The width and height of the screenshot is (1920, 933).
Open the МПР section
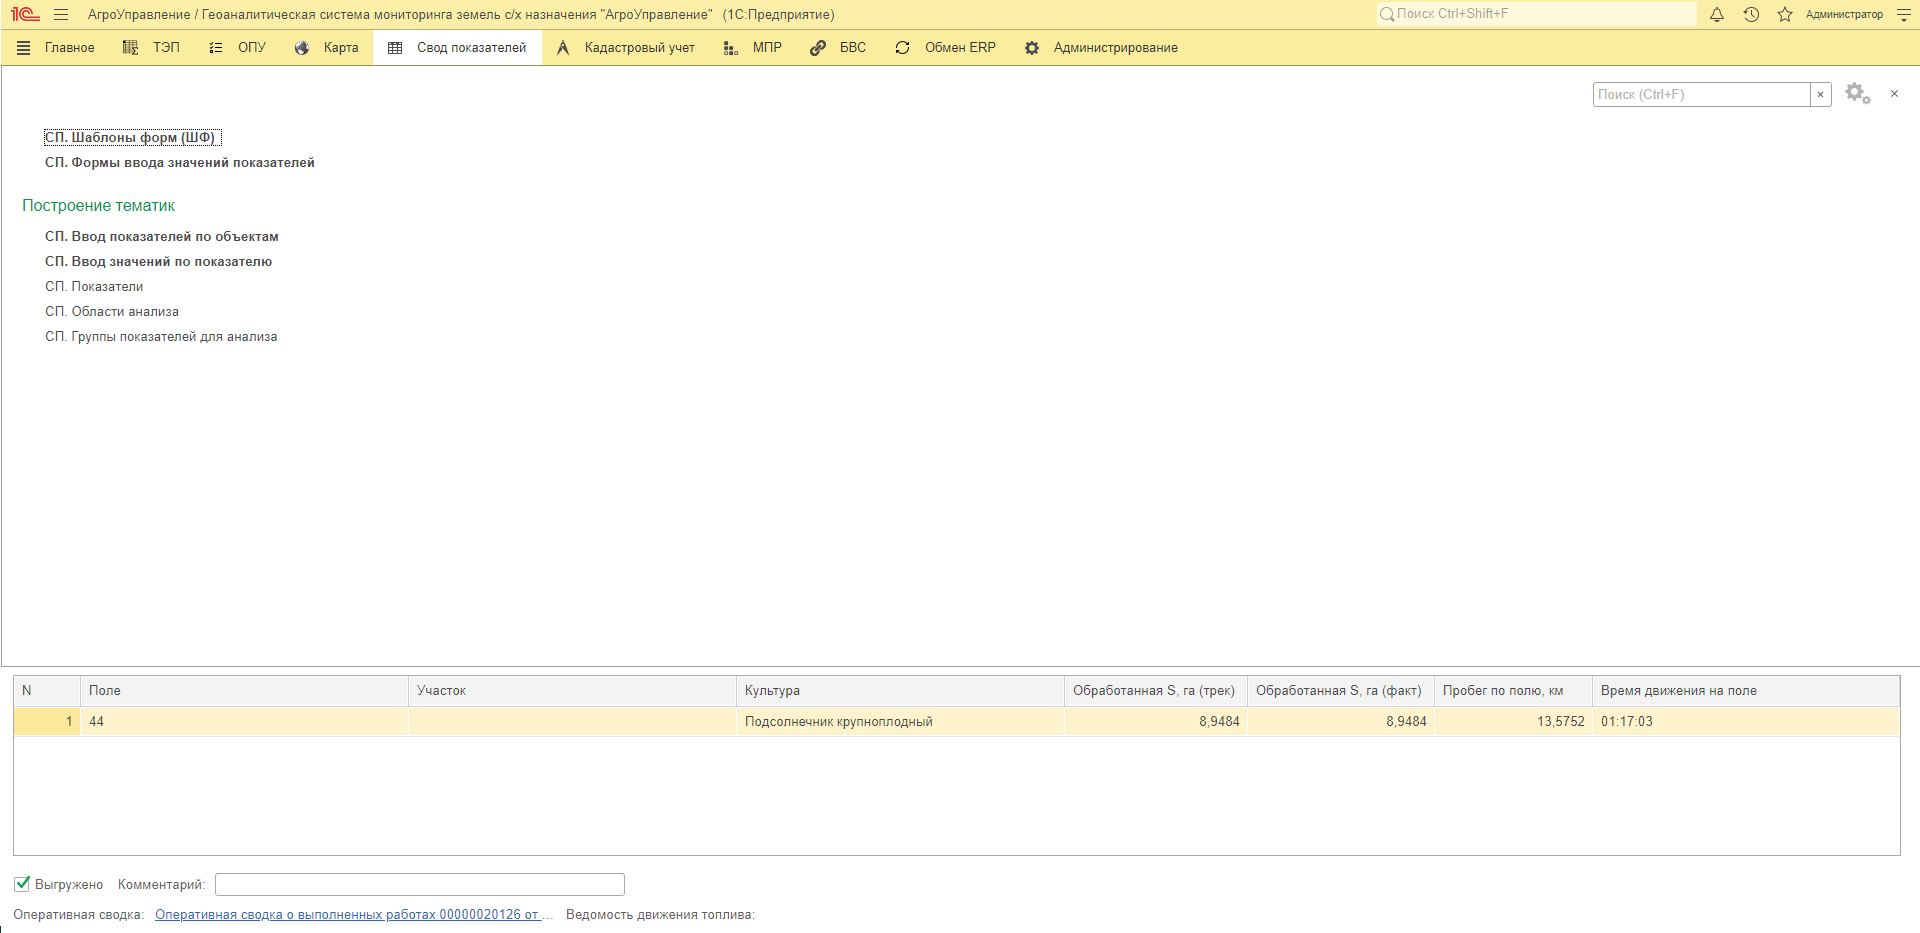click(767, 48)
